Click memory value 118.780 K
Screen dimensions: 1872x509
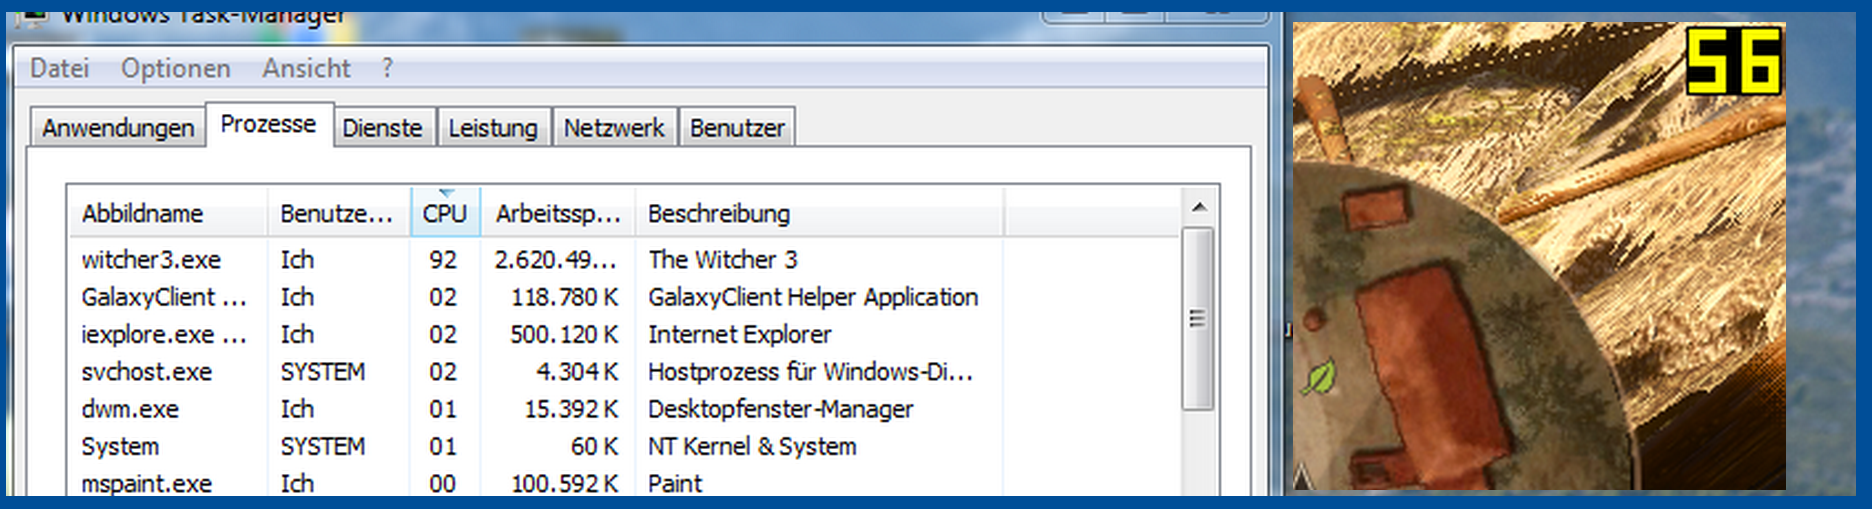[564, 297]
